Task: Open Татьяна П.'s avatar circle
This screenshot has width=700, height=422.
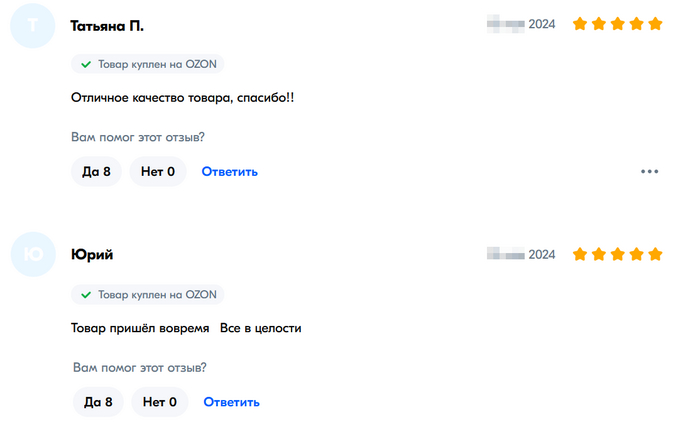Action: coord(33,25)
